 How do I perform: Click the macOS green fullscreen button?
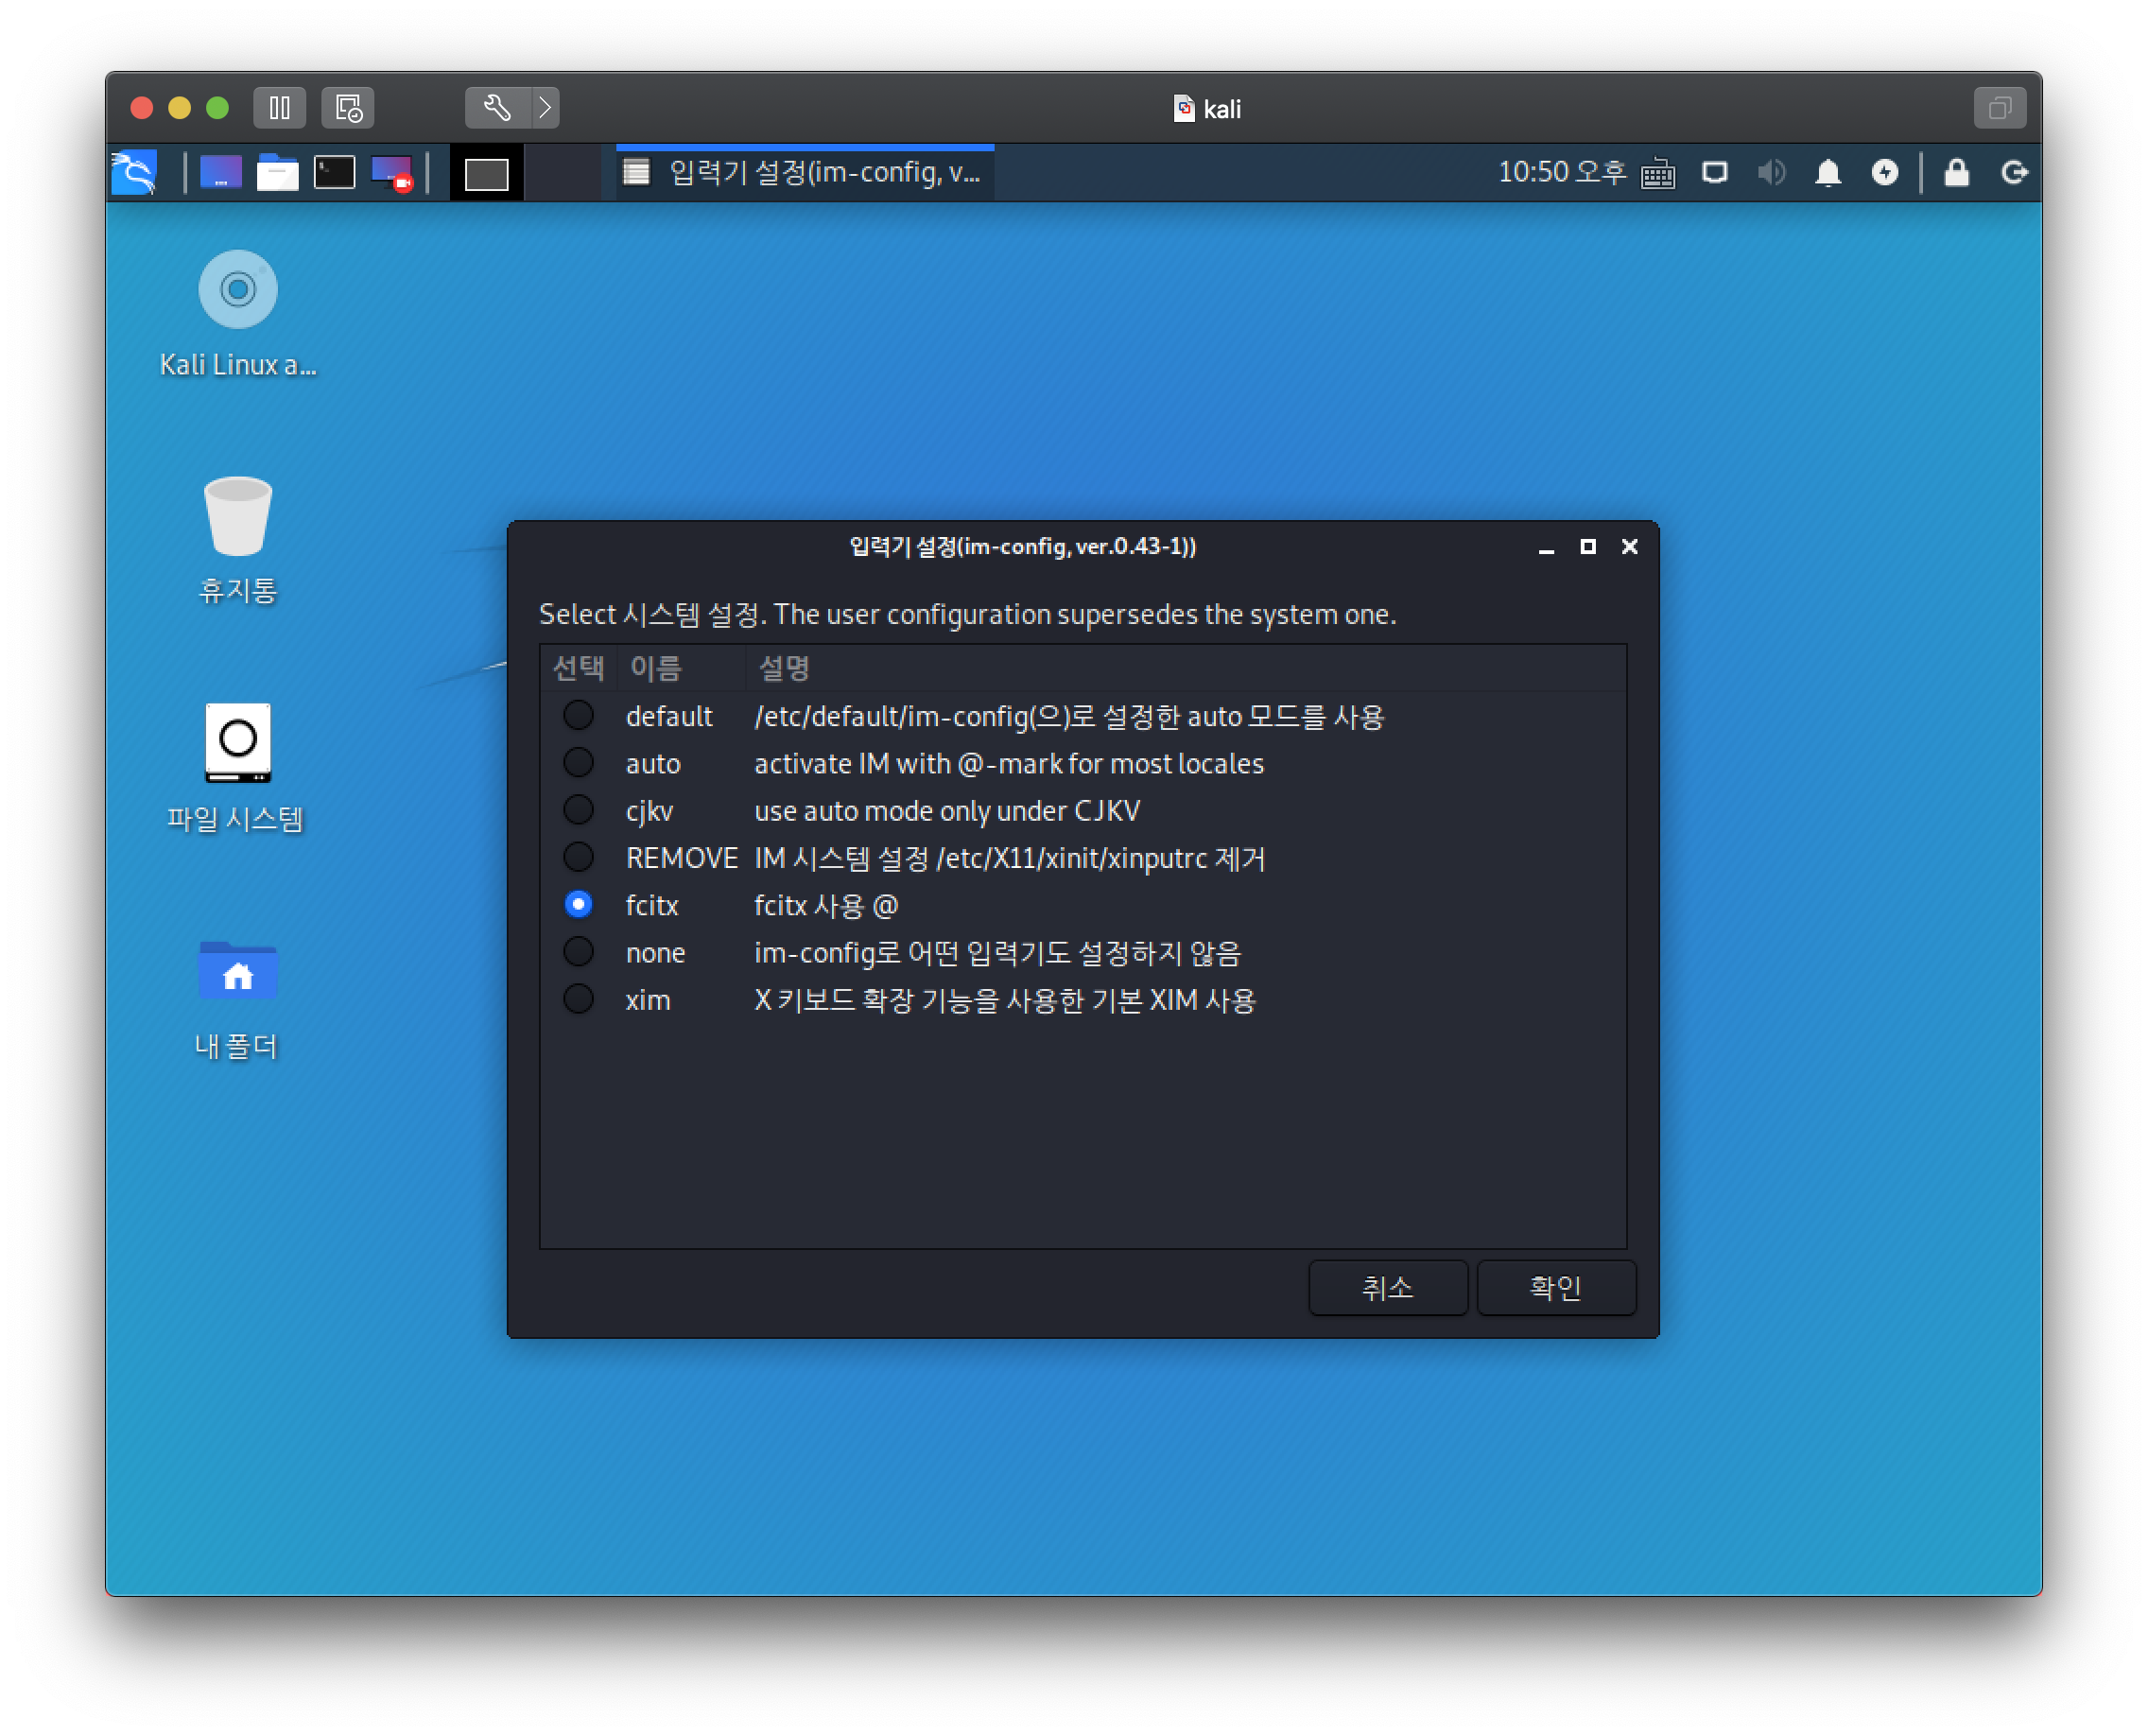click(x=217, y=108)
